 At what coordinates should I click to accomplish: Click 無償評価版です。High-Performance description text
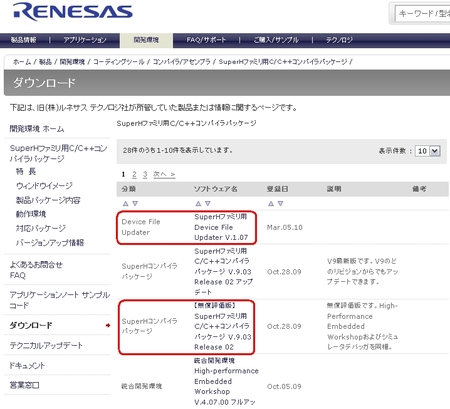pos(363,326)
